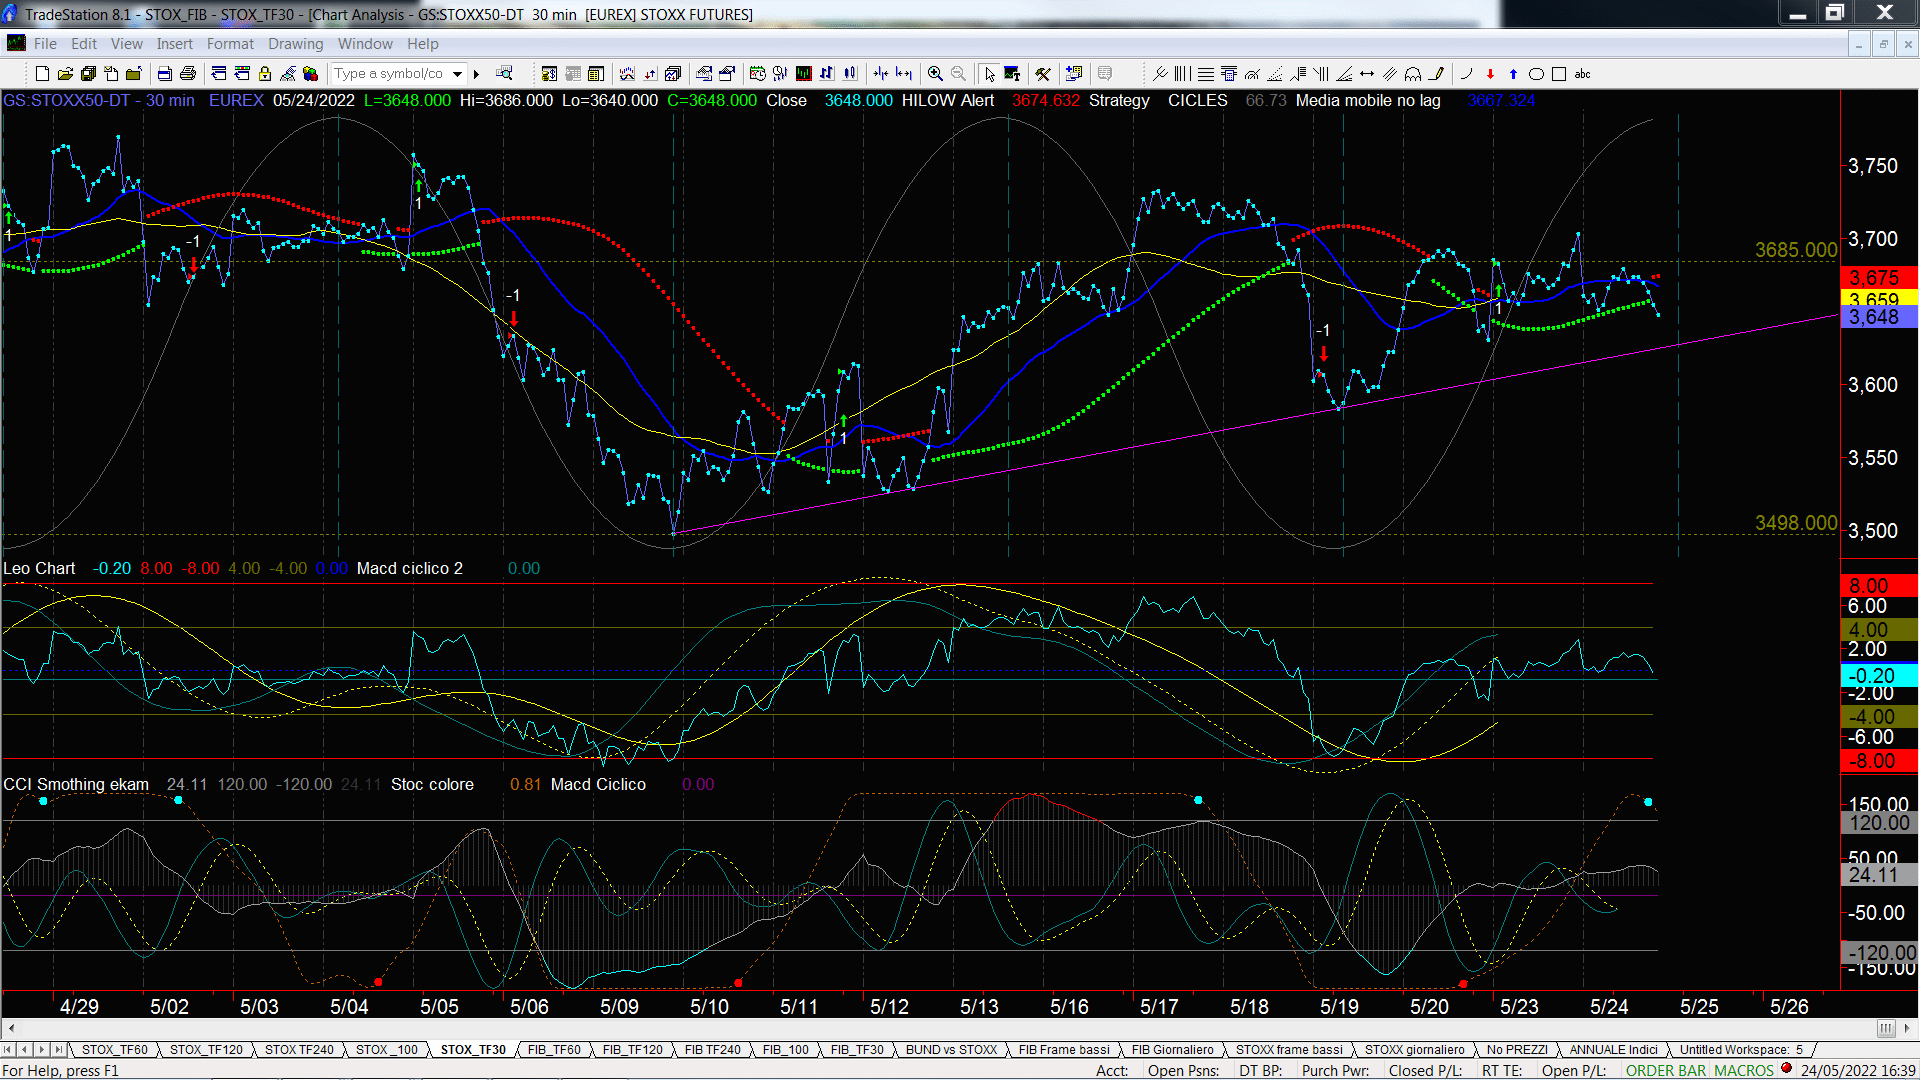Screen dimensions: 1920x1080
Task: Switch to STOX_TF120 workspace tab
Action: point(206,1050)
